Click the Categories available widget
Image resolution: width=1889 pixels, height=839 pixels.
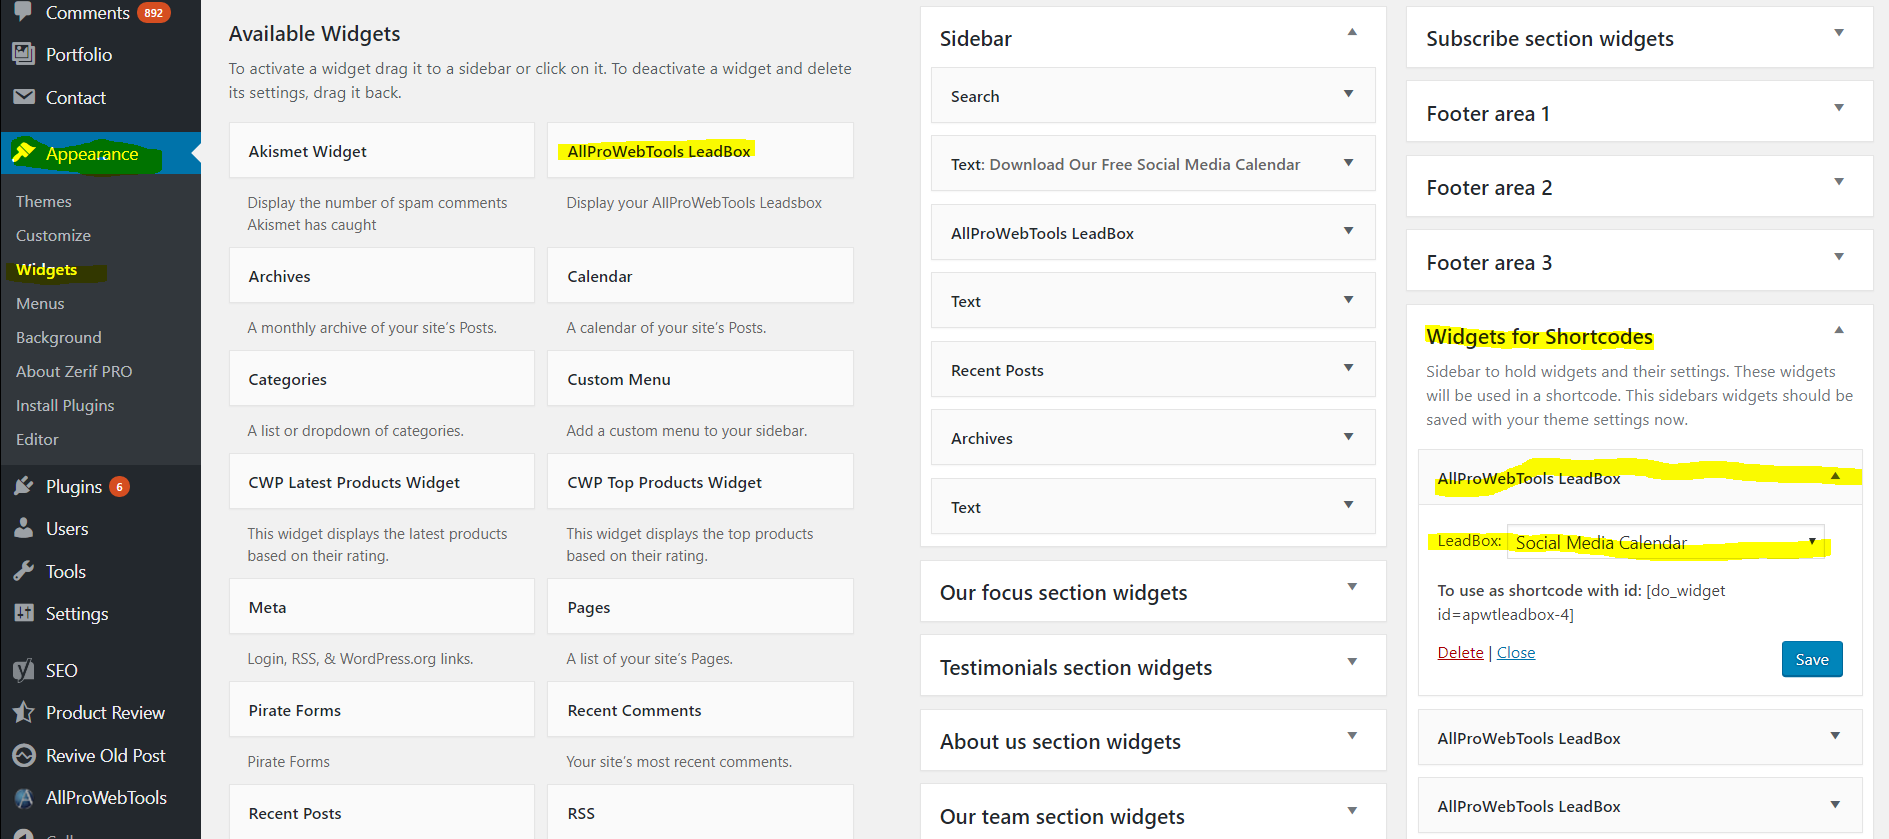382,379
